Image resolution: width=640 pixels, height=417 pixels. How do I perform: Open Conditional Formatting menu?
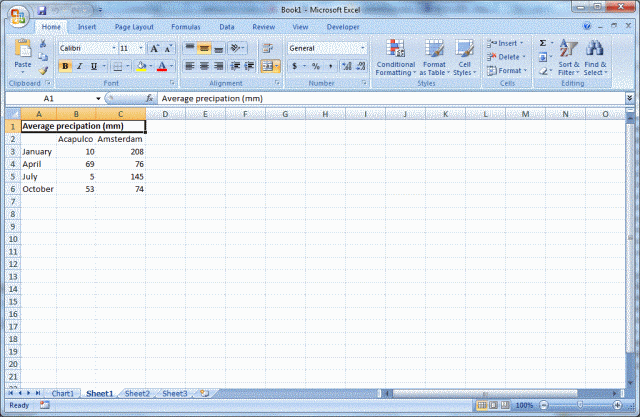point(395,58)
